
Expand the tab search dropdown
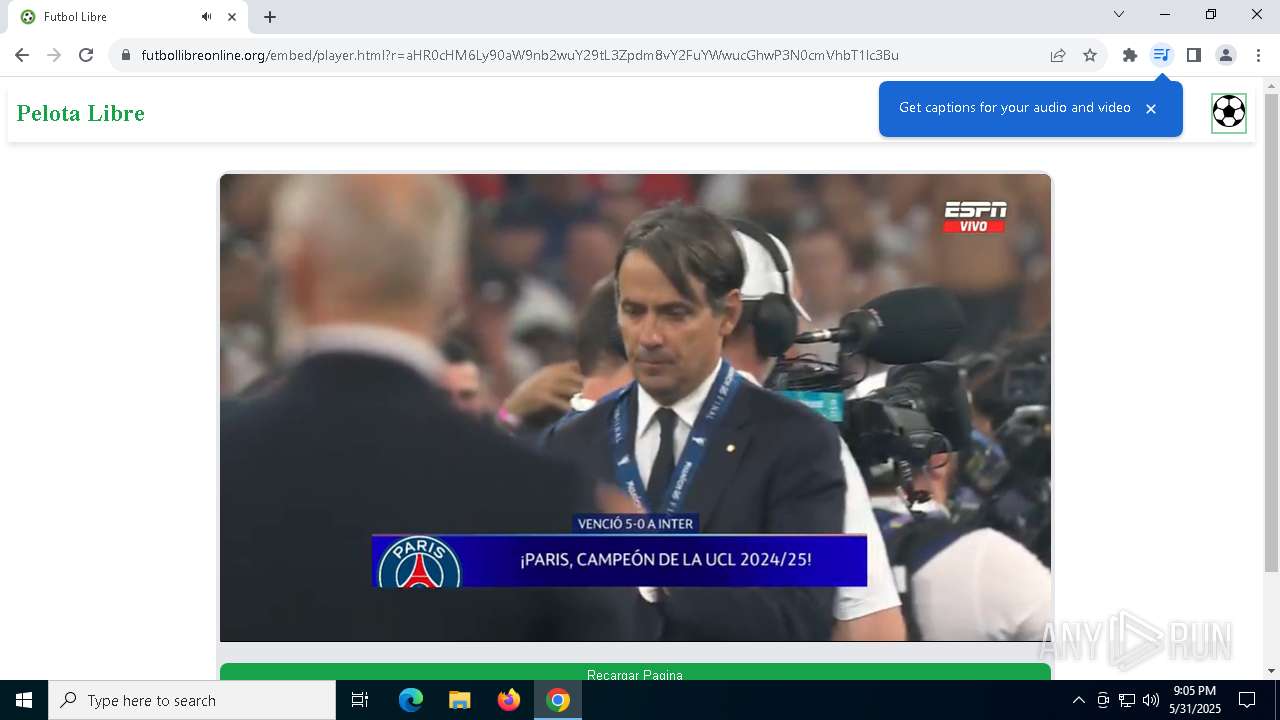click(x=1119, y=15)
